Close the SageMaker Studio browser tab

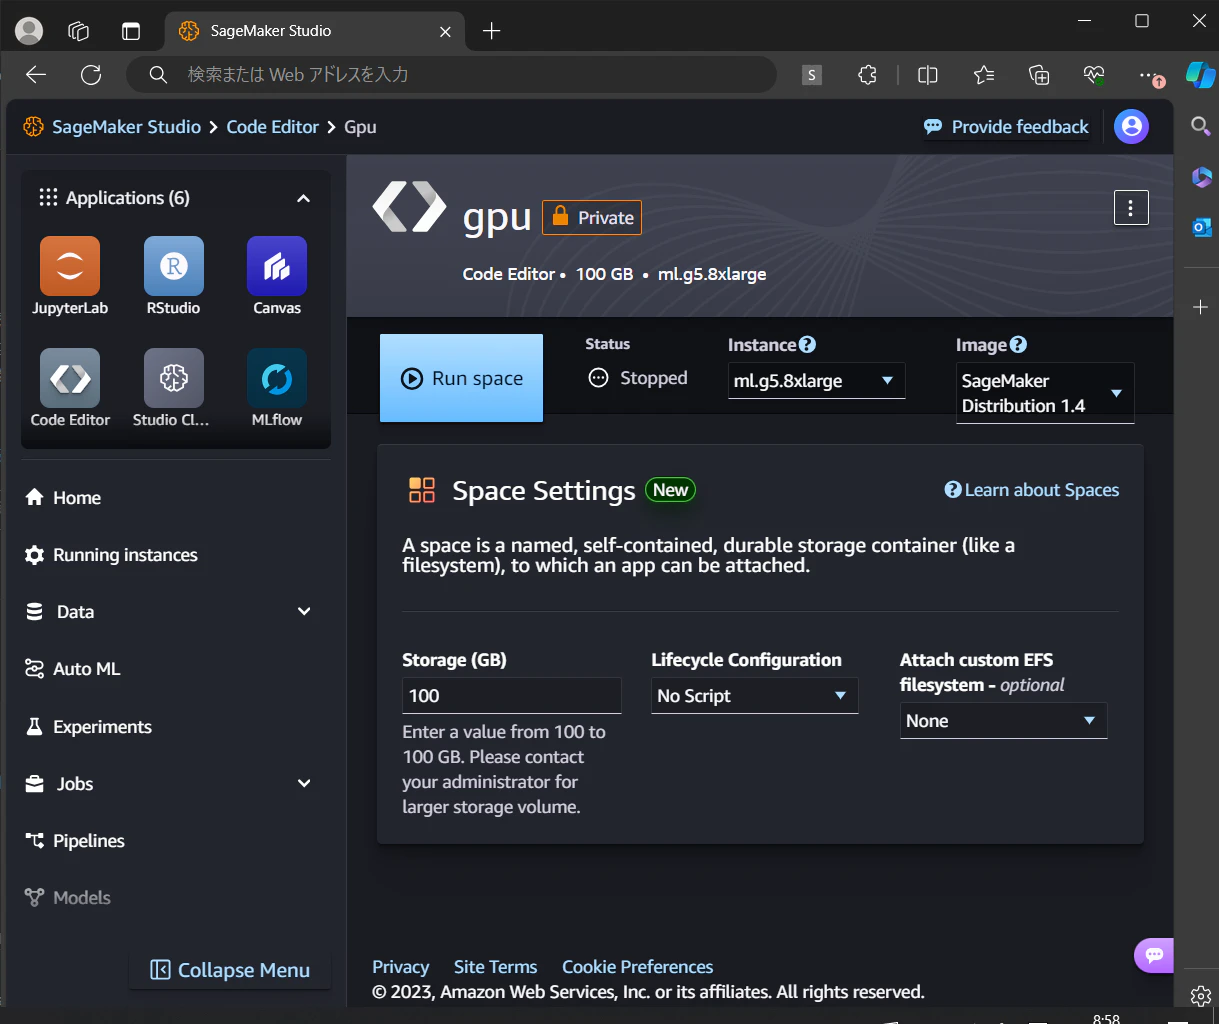(x=445, y=31)
